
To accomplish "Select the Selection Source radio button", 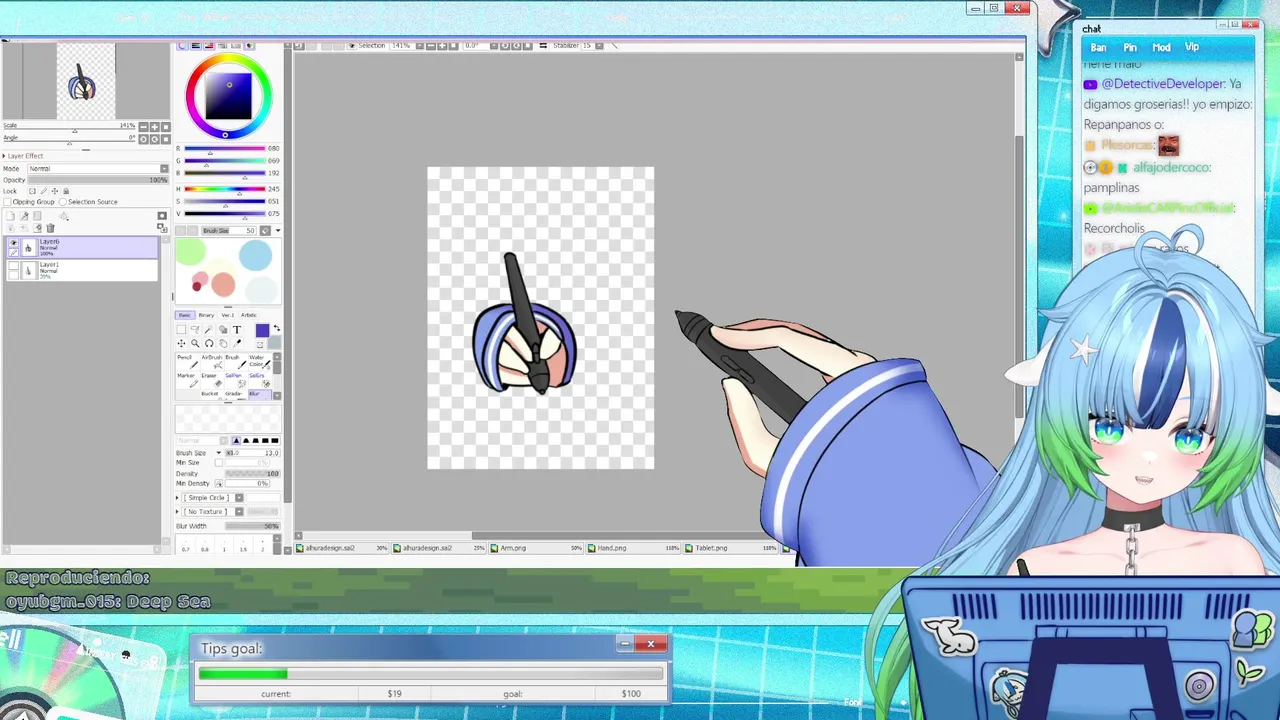I will [62, 202].
